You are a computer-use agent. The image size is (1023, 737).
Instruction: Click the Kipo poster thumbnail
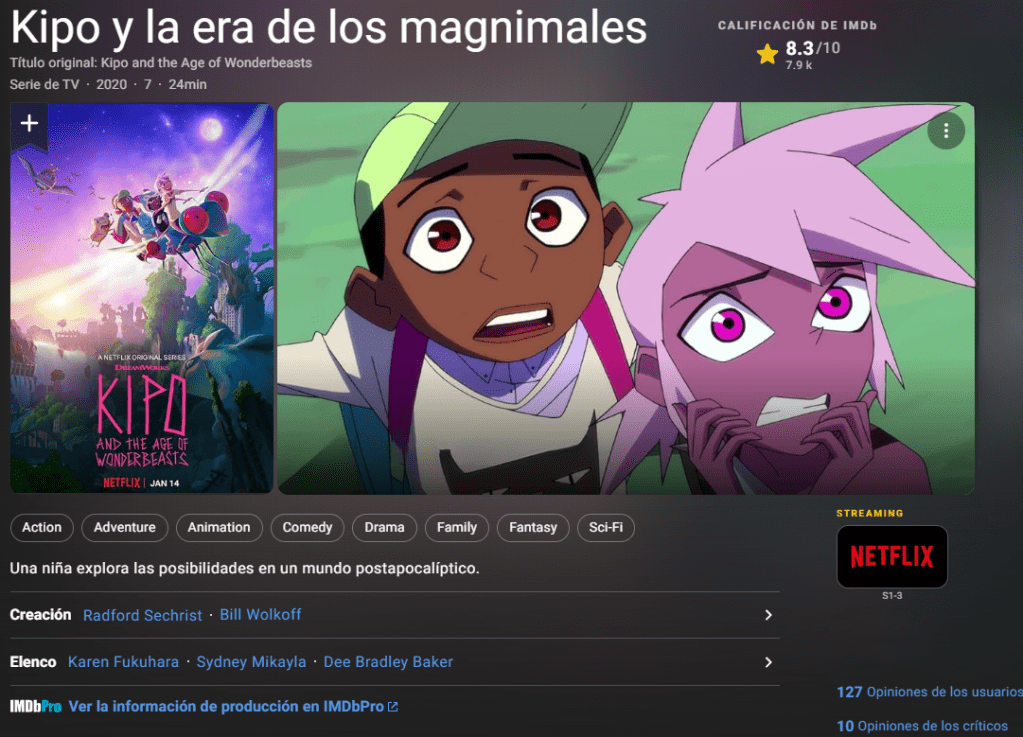[142, 298]
